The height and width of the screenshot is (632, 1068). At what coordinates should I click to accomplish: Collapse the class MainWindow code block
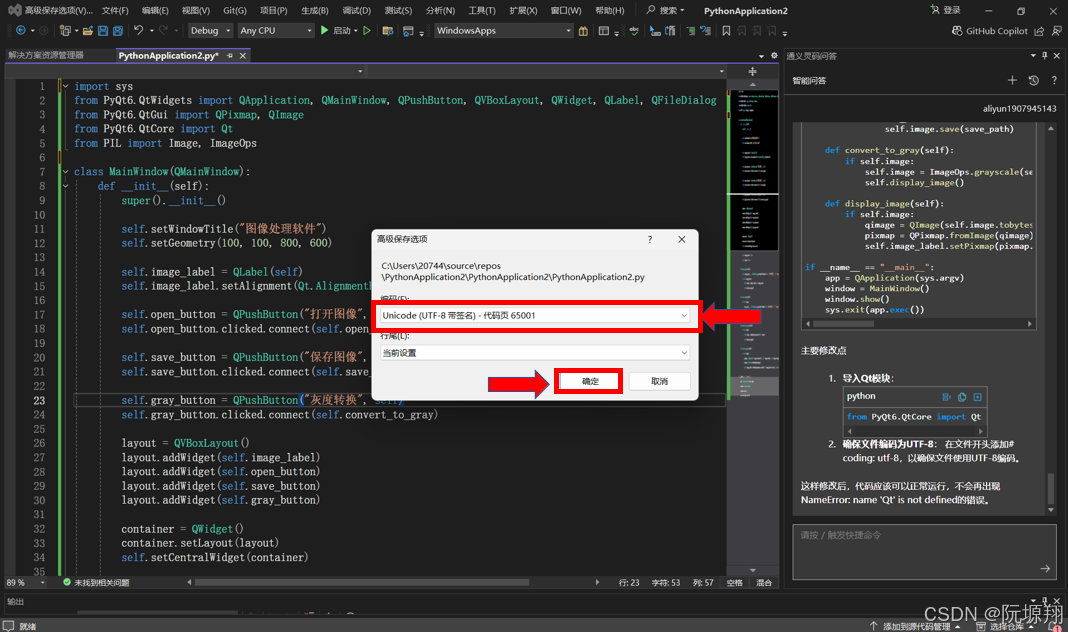click(65, 172)
